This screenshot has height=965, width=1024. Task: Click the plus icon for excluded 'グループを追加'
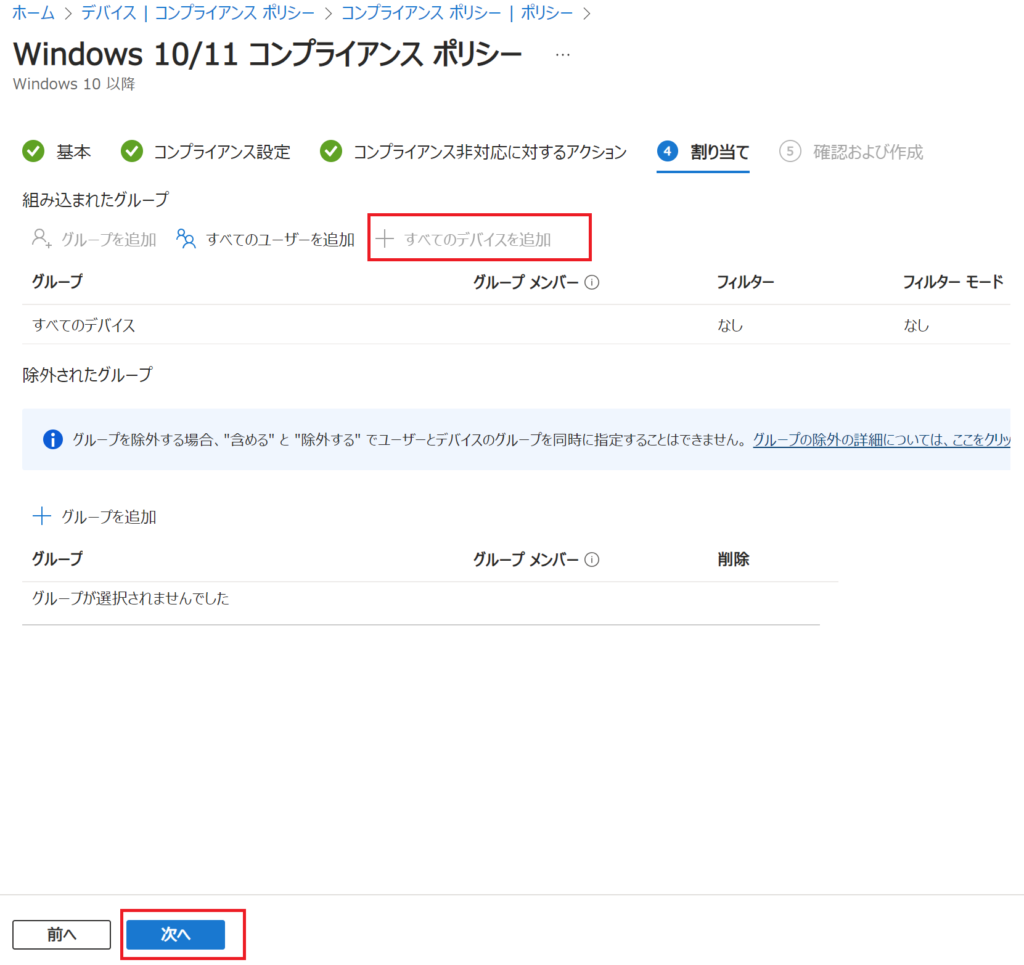(41, 516)
